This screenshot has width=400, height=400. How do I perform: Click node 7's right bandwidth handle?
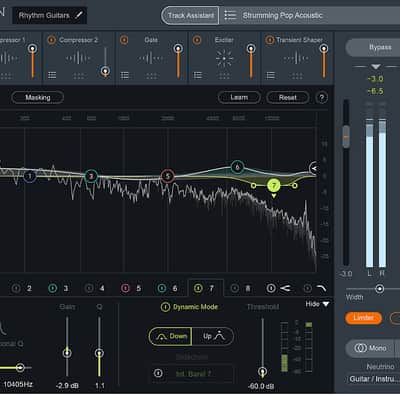point(295,185)
